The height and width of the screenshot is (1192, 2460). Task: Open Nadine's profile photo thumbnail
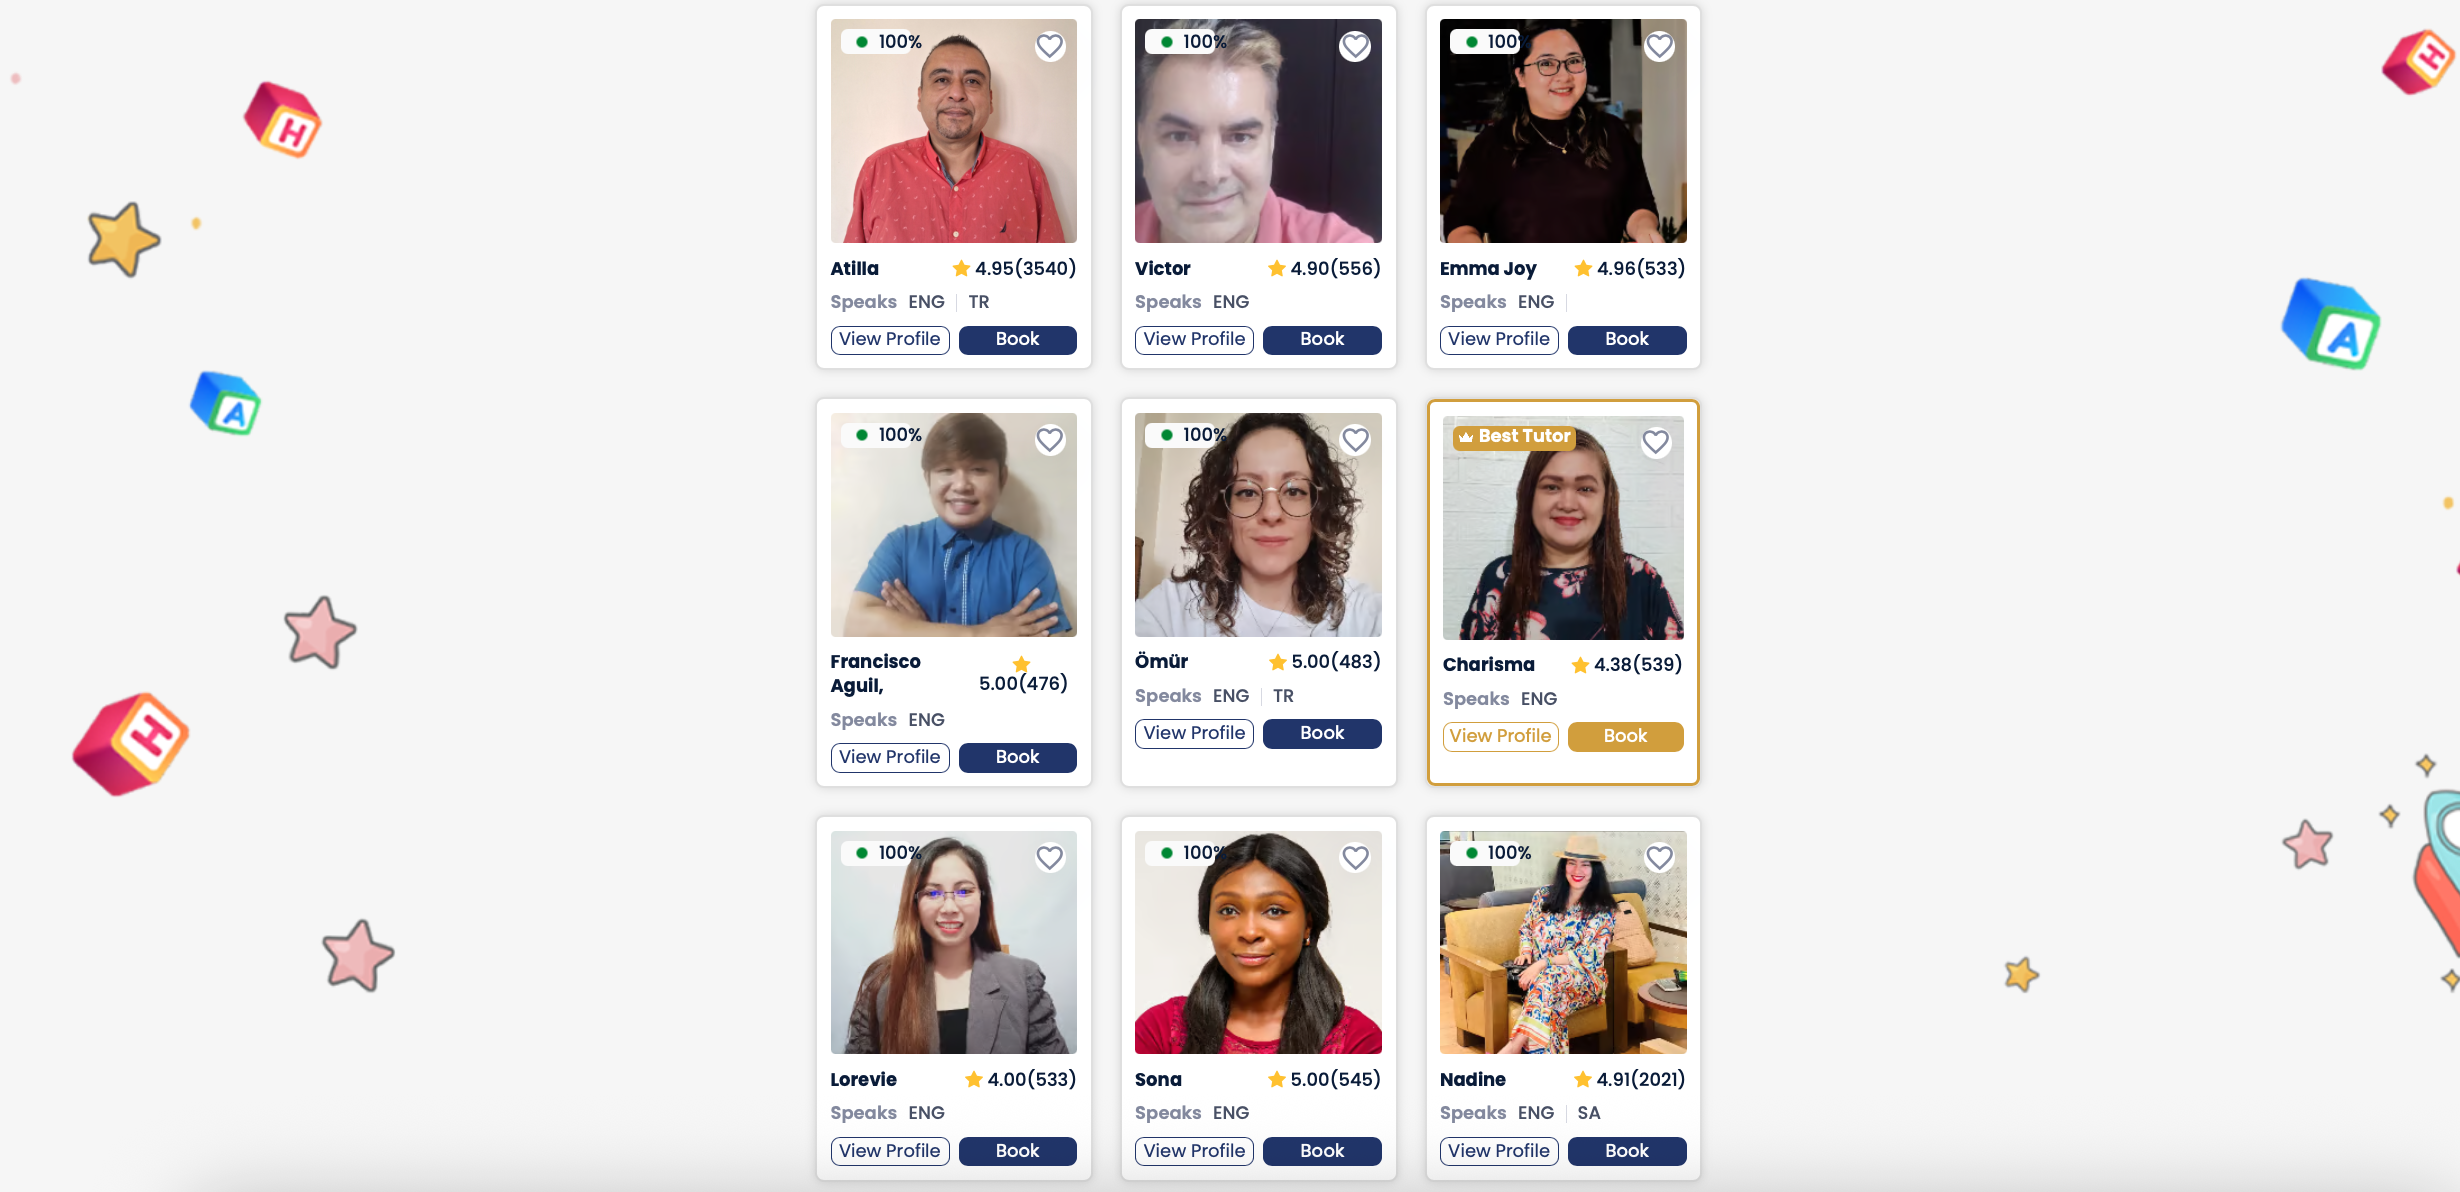[x=1563, y=942]
